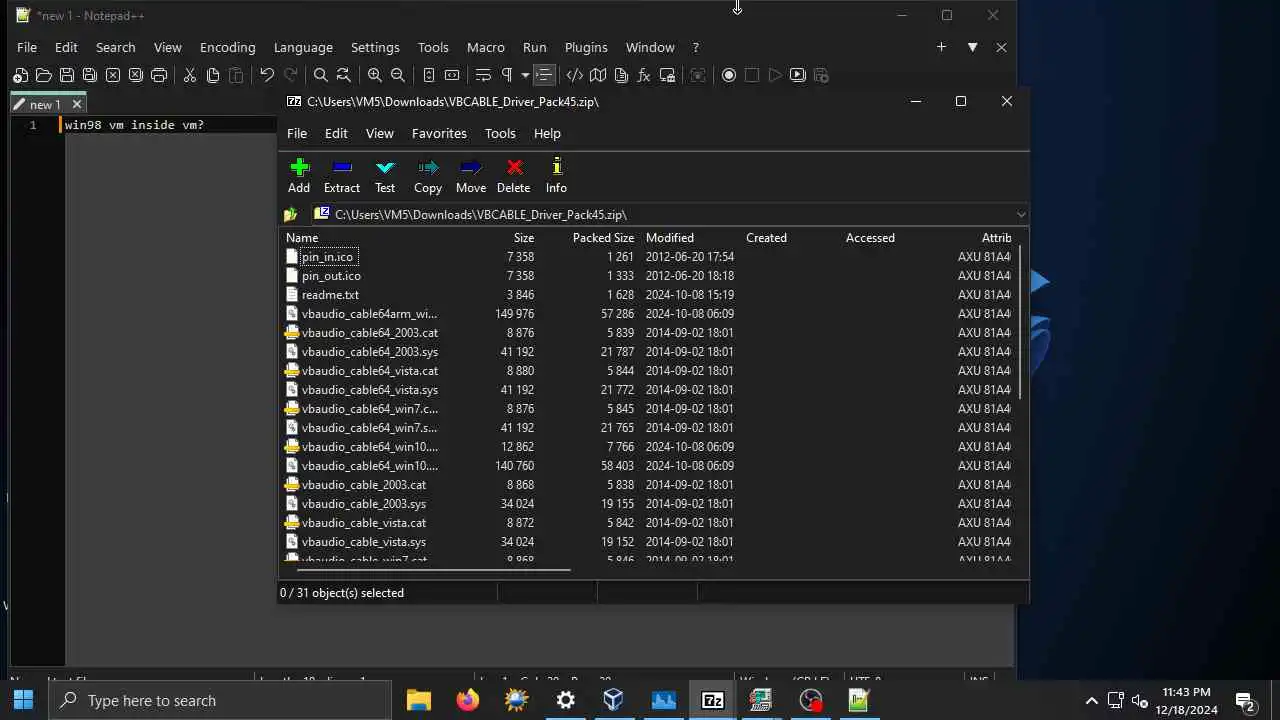Run Test on the archive in 7-Zip
Viewport: 1280px width, 720px height.
click(x=385, y=175)
